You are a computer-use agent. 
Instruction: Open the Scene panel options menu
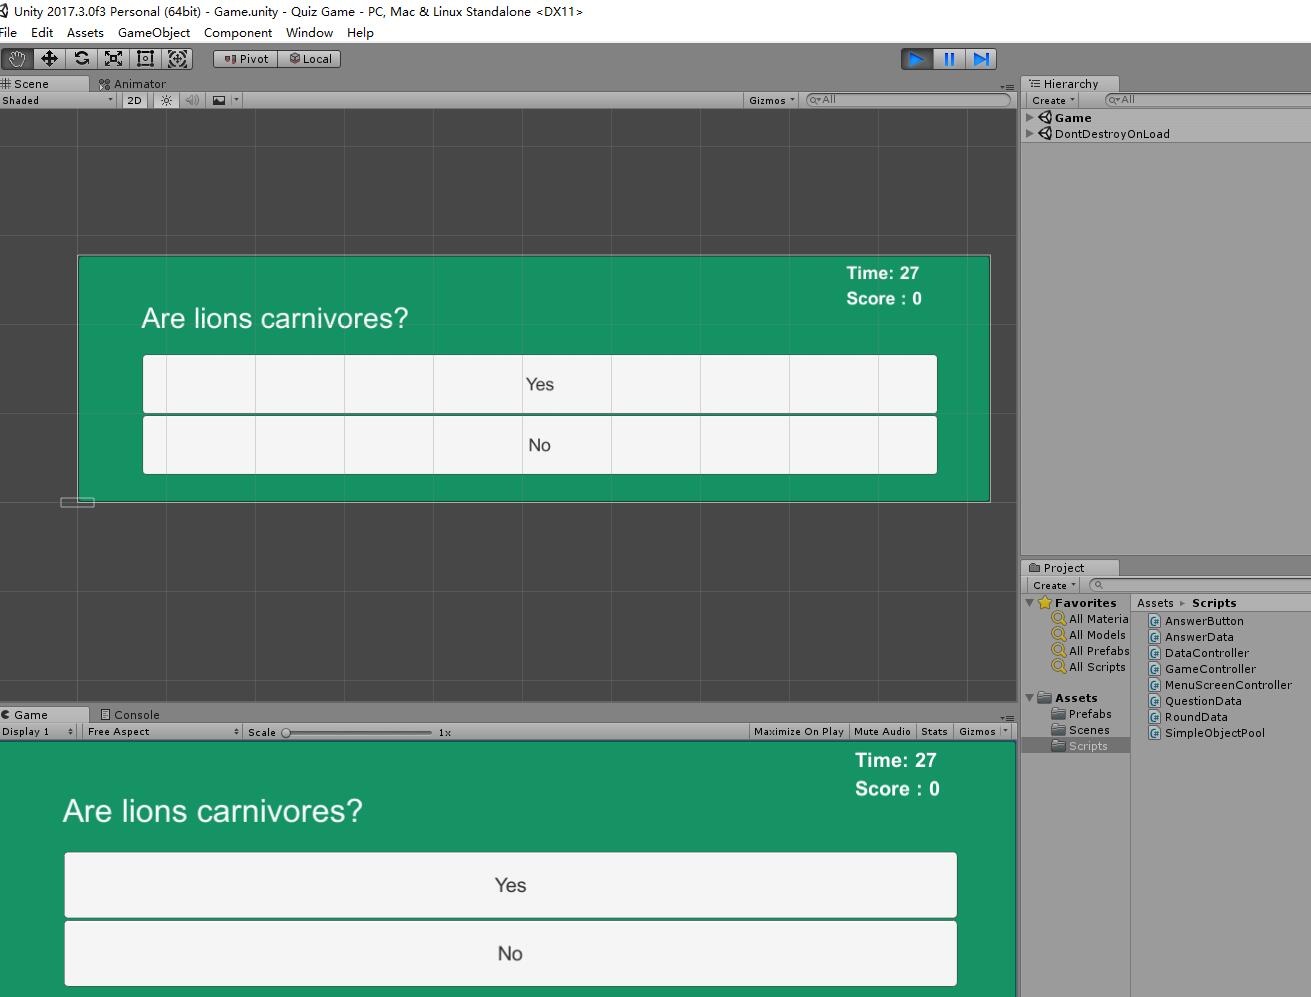[1007, 86]
